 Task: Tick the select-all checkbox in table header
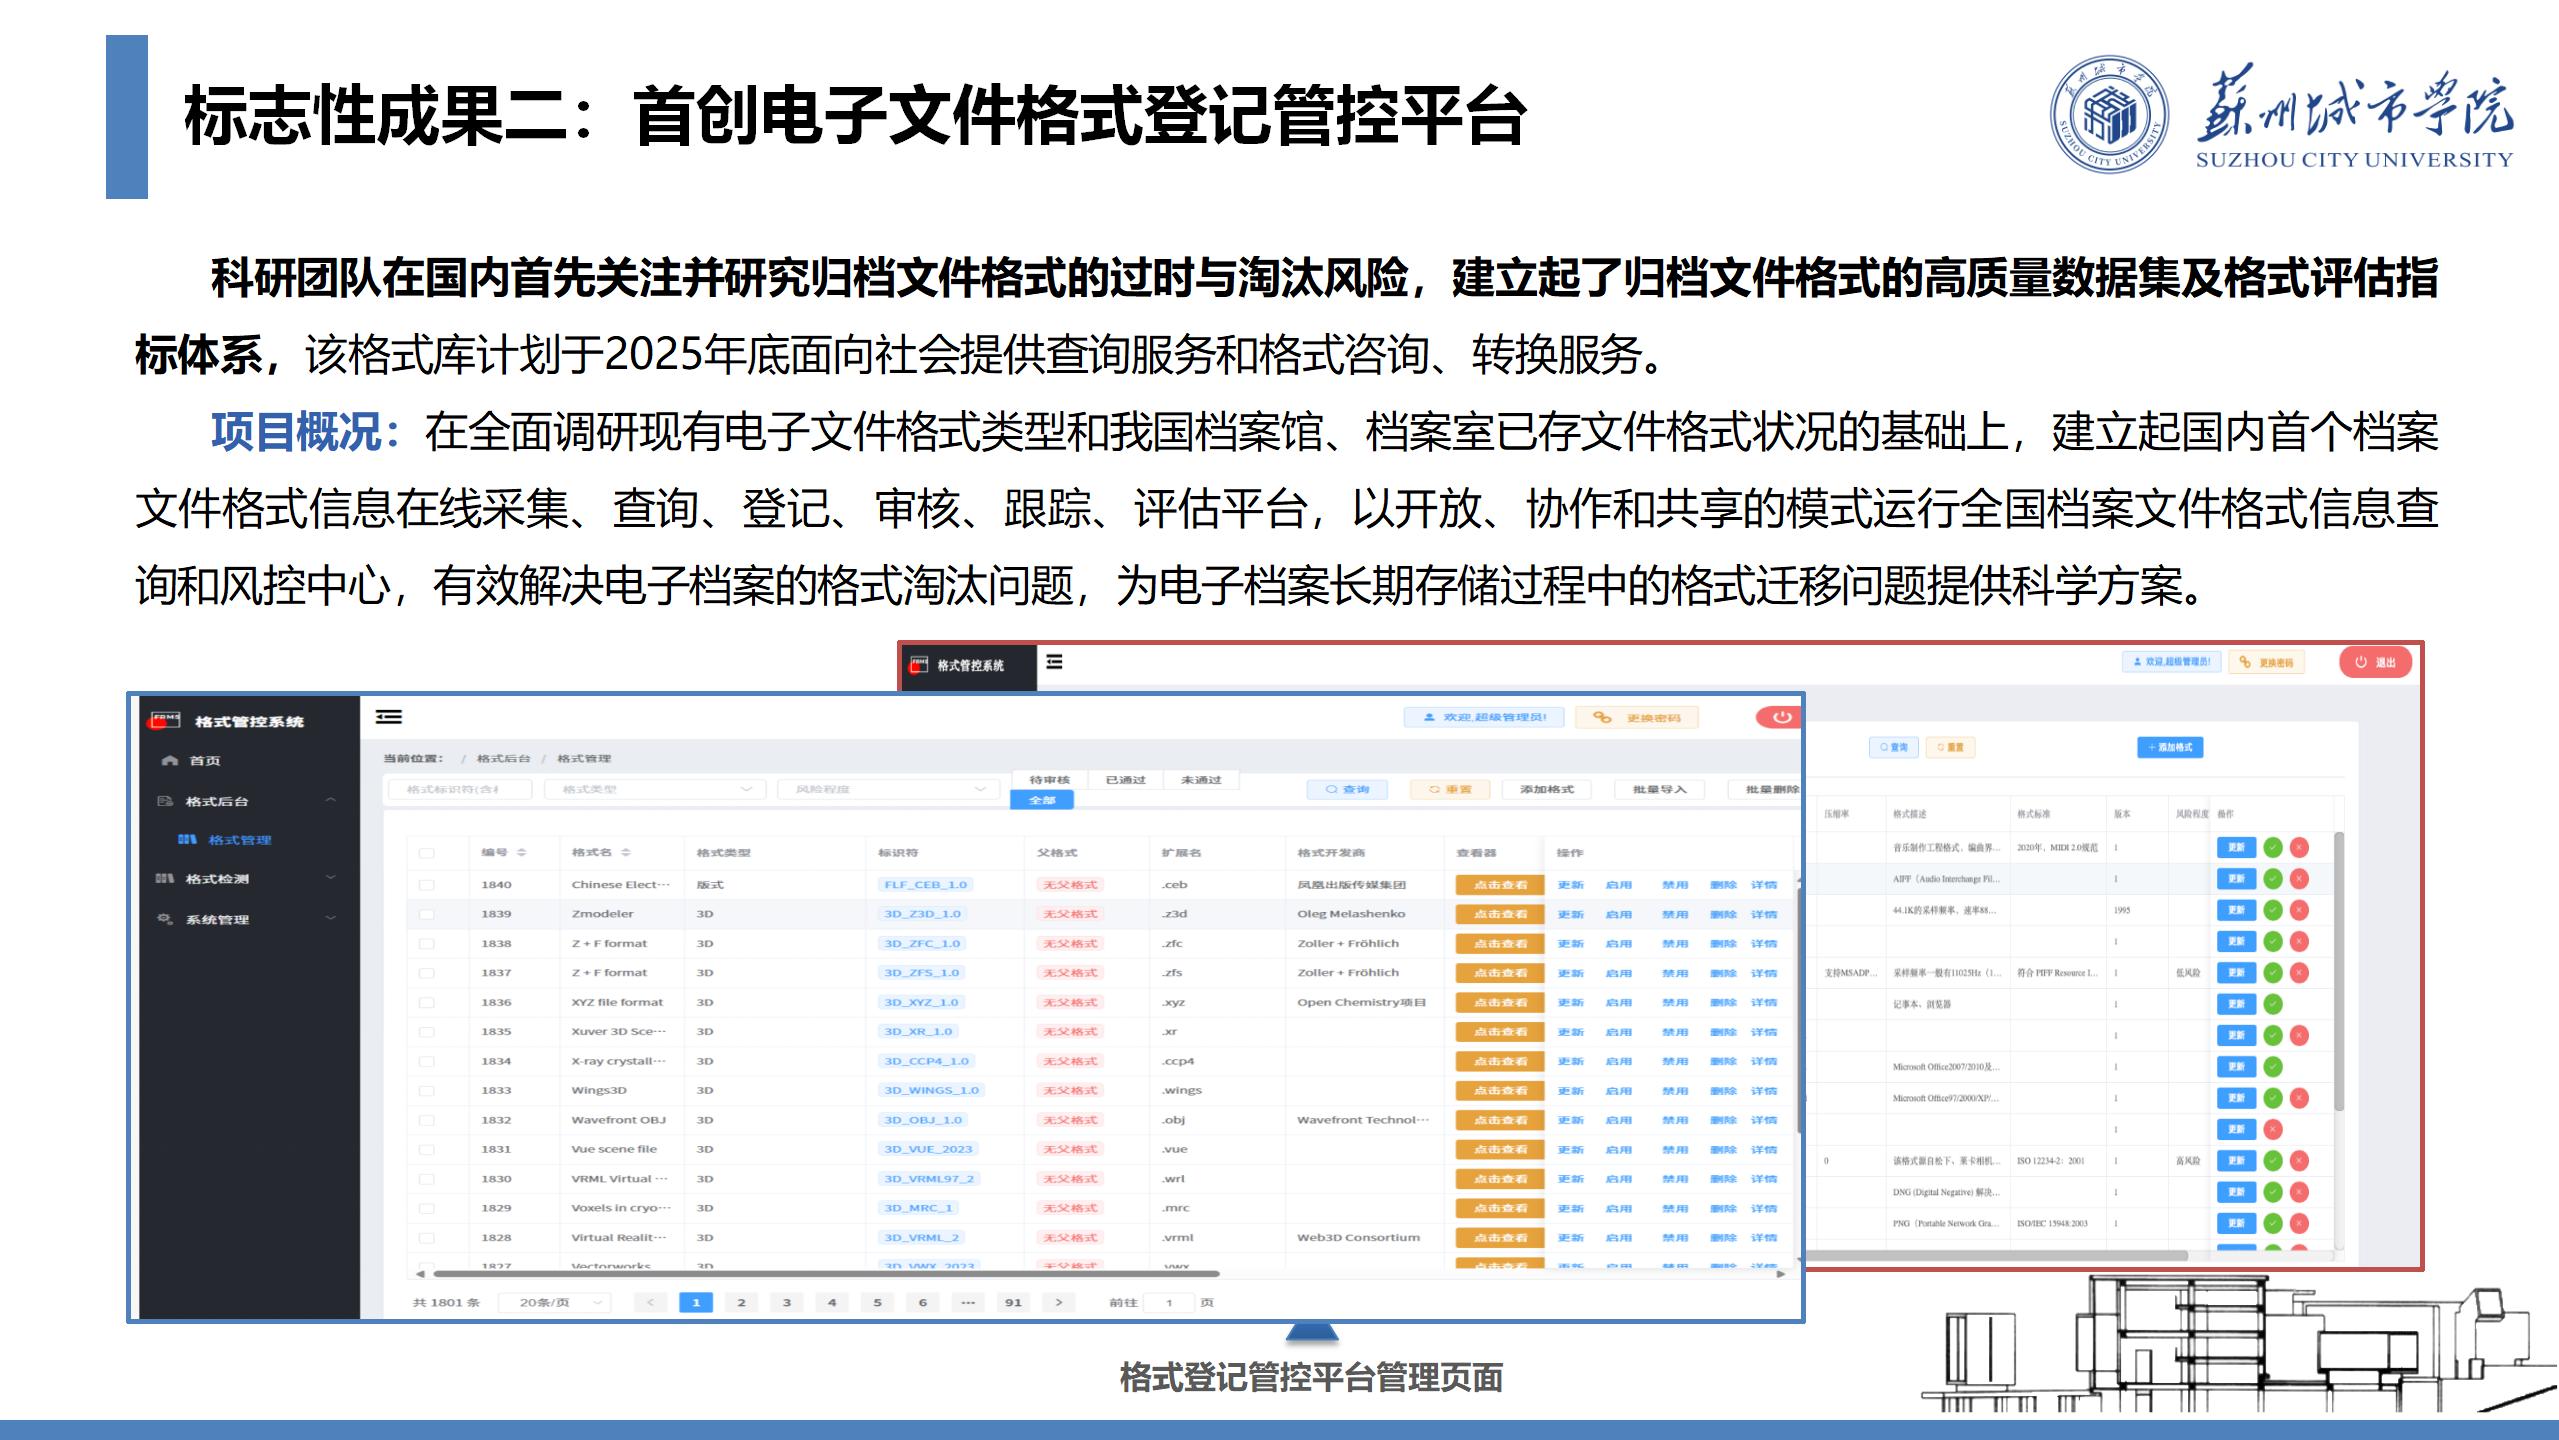click(427, 853)
